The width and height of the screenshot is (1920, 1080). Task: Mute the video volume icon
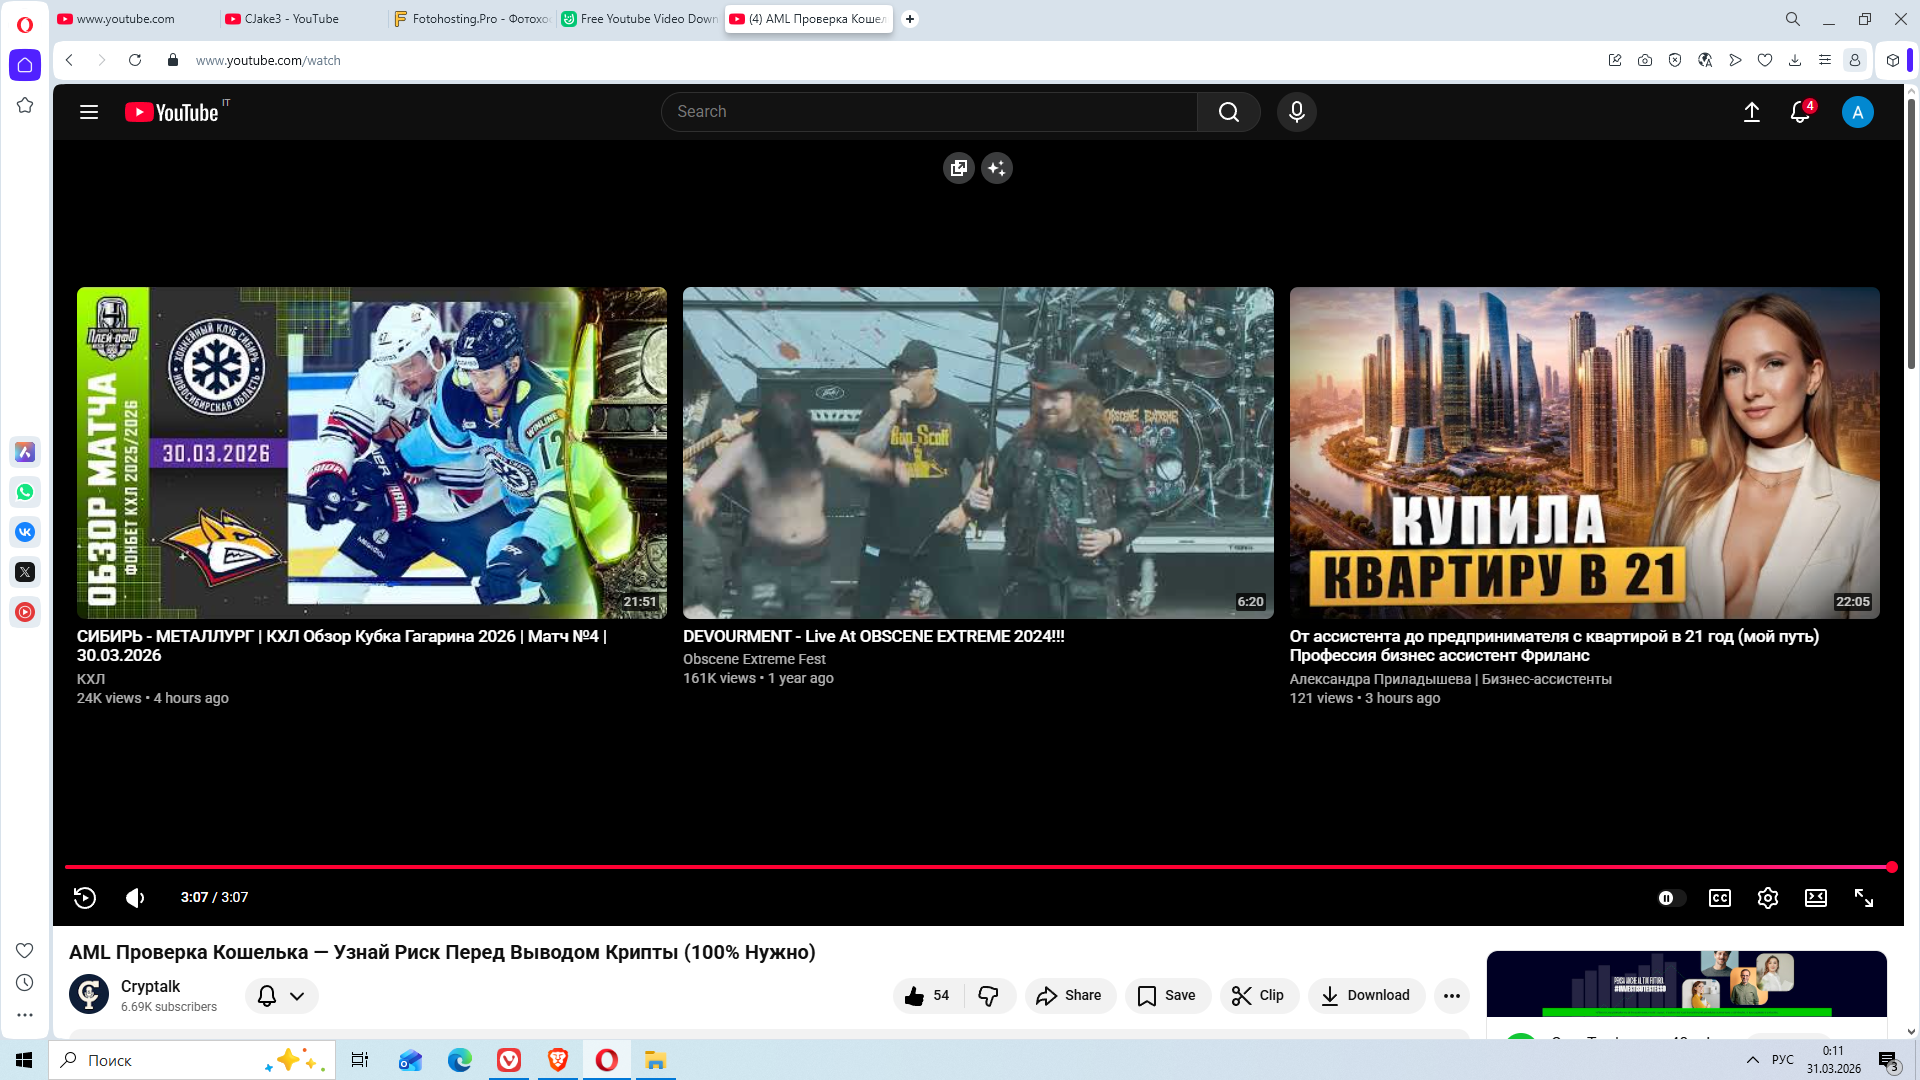[135, 898]
